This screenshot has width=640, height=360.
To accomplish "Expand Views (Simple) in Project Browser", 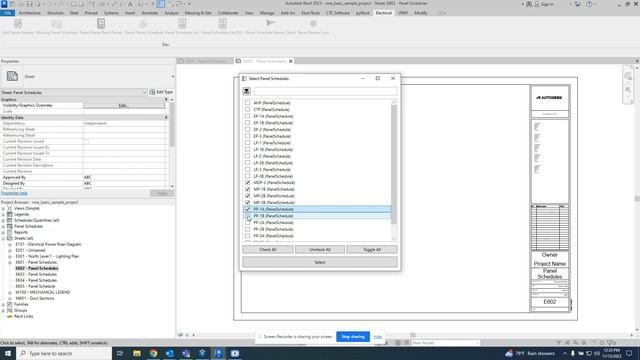I will point(3,209).
